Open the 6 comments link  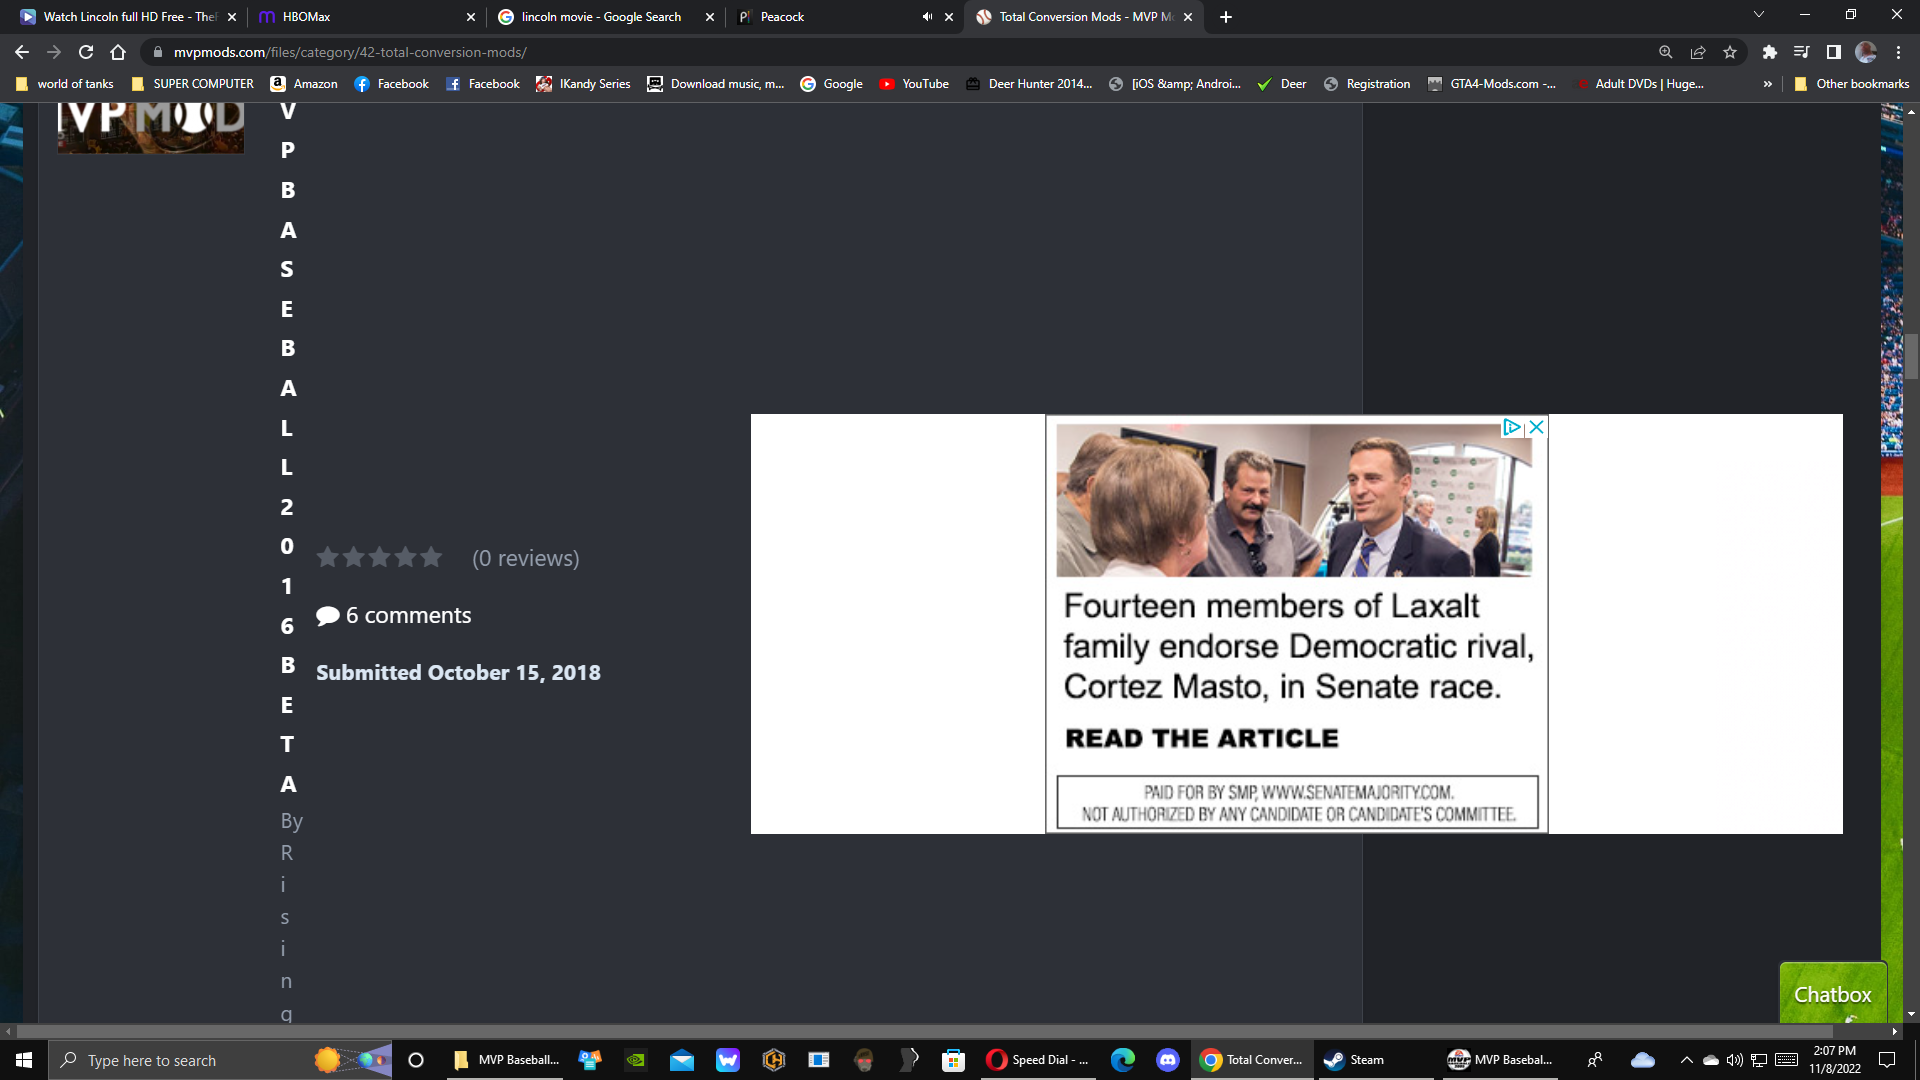pos(394,616)
